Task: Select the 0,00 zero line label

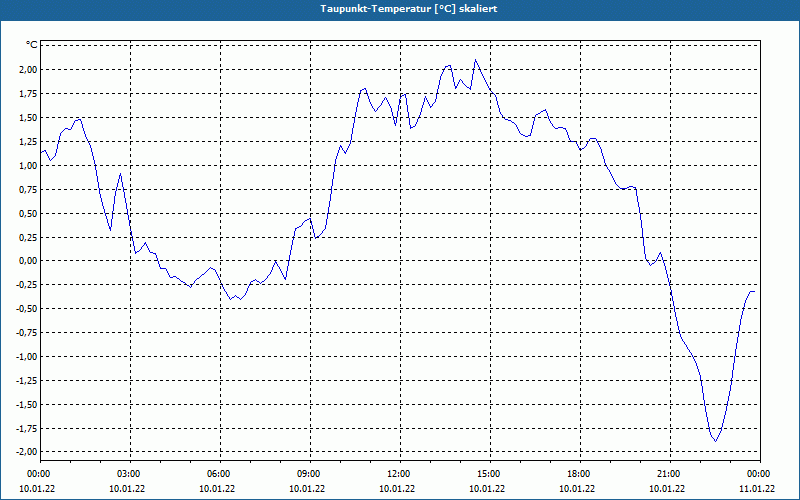Action: 28,261
